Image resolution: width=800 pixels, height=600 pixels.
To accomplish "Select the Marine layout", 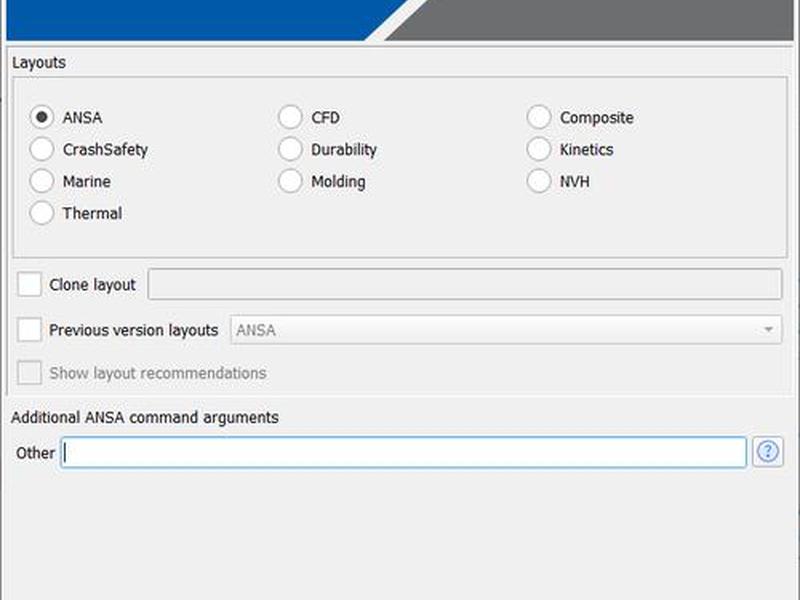I will pos(42,181).
